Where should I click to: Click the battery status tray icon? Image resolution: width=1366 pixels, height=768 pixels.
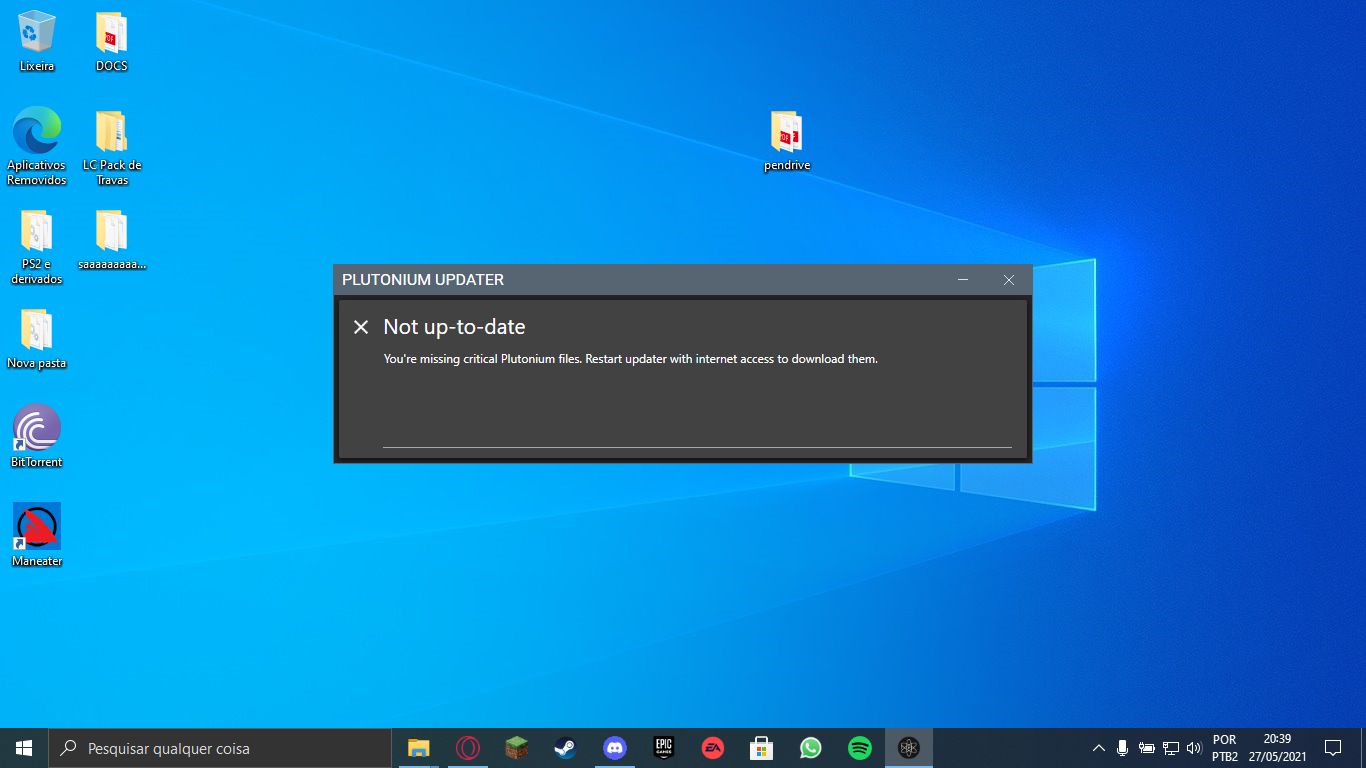pos(1147,748)
